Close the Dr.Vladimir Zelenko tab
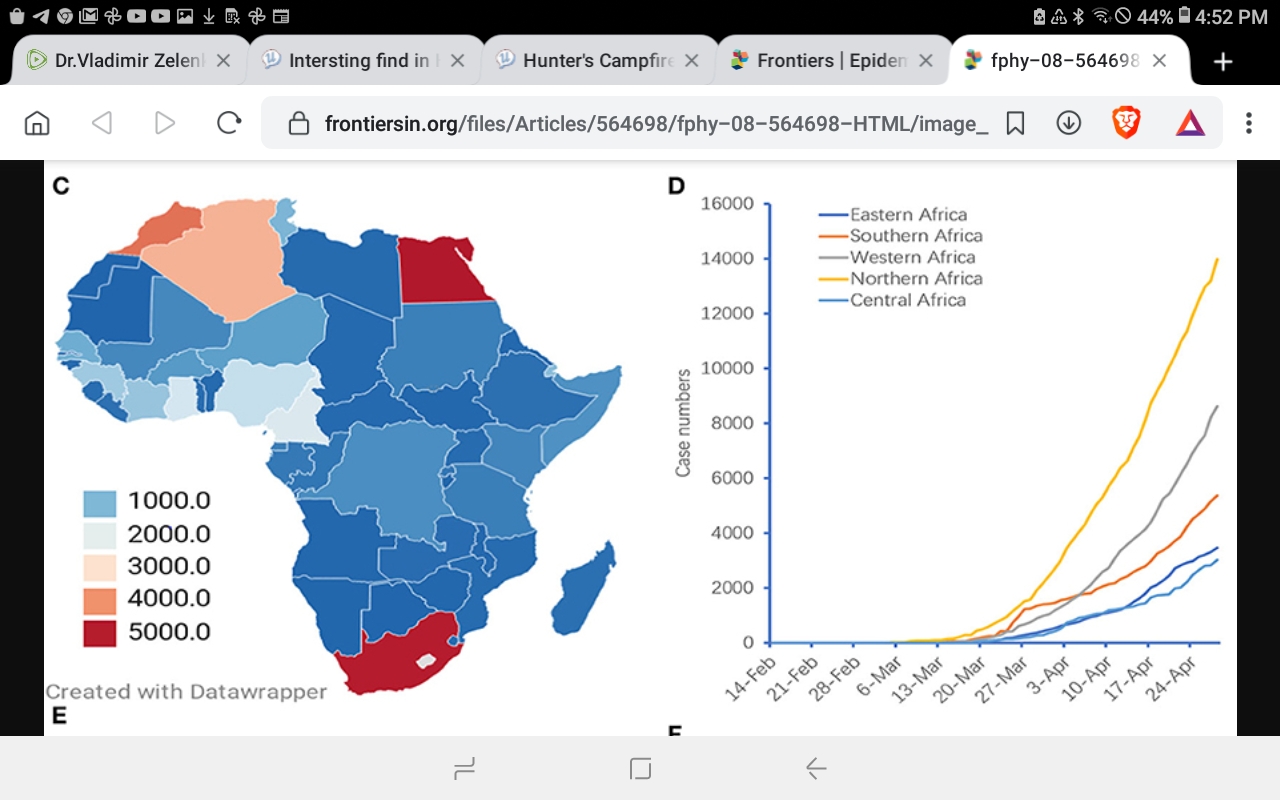1280x800 pixels. [223, 61]
